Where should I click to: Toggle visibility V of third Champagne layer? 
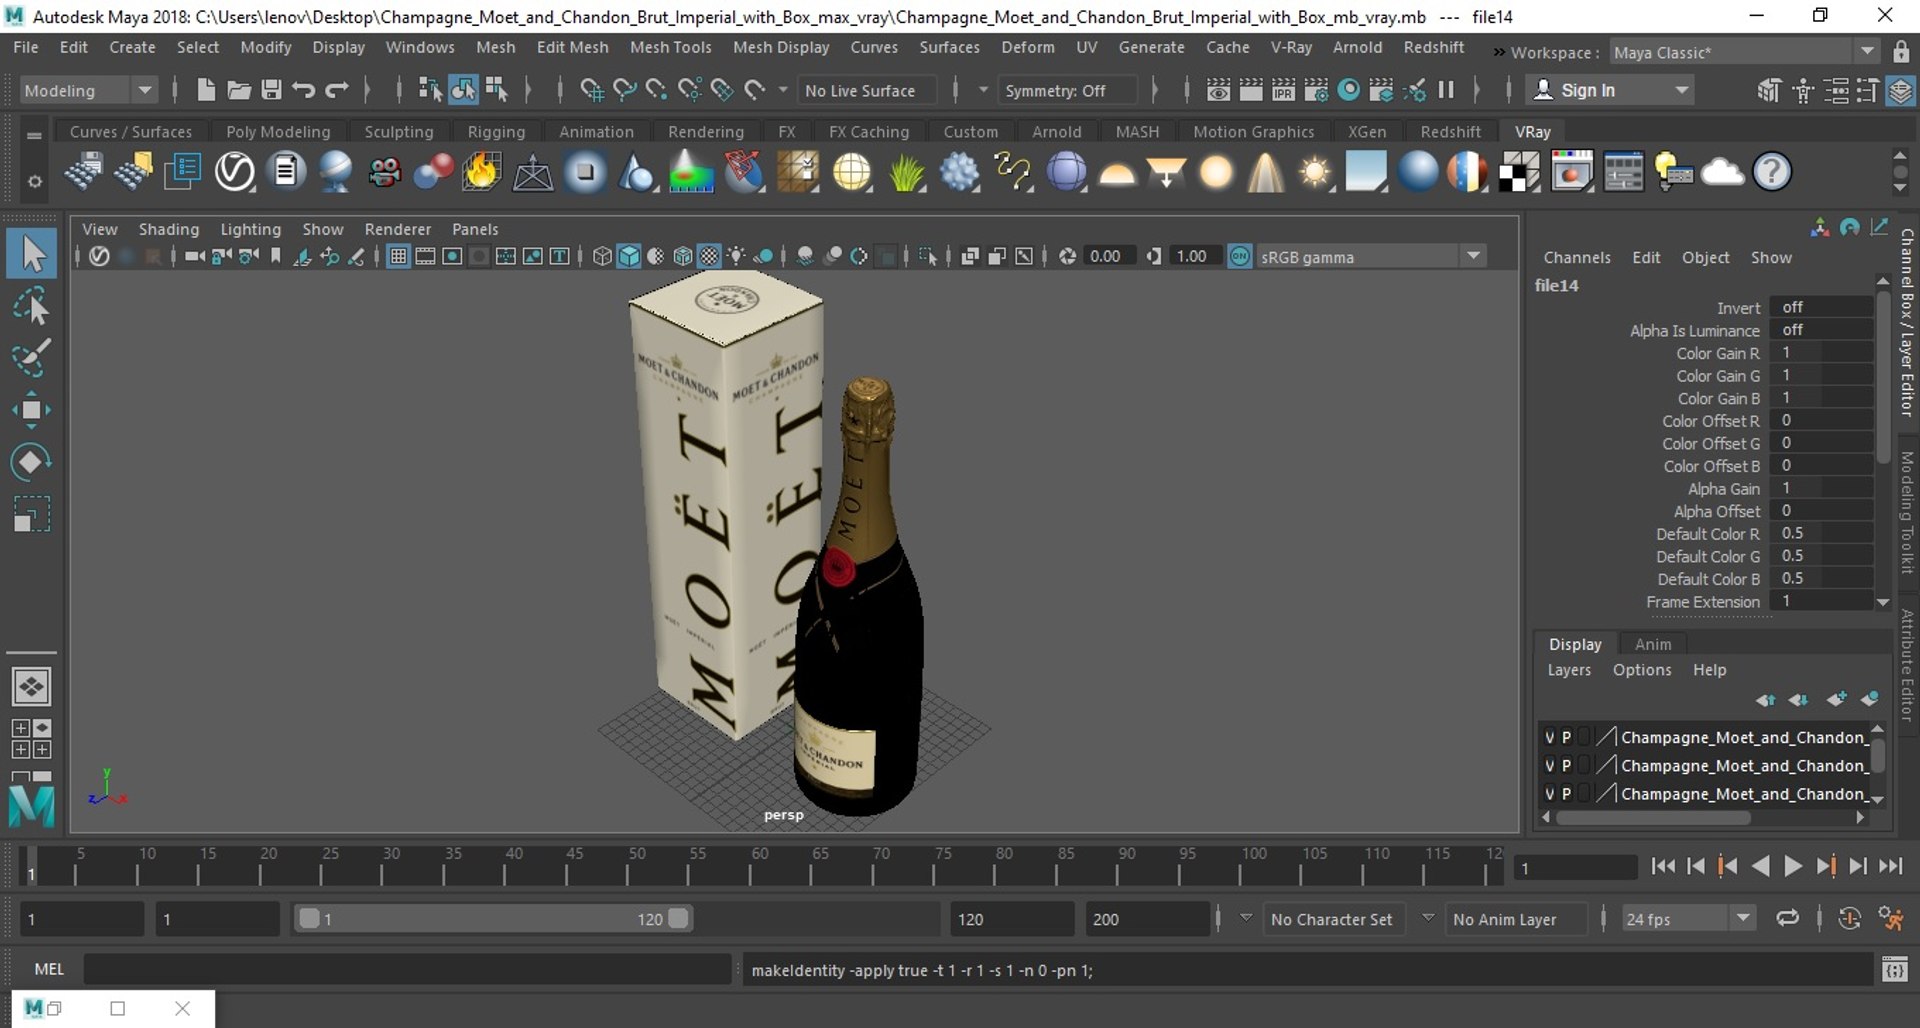click(1550, 793)
